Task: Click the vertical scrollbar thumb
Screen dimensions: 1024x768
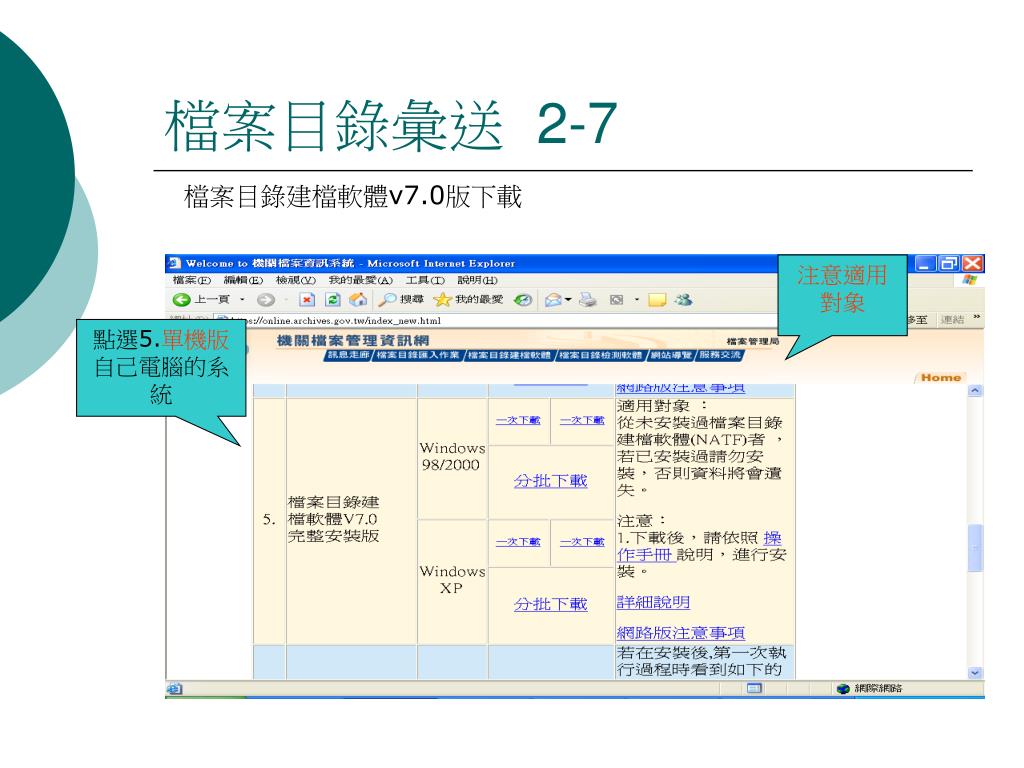Action: coord(975,547)
